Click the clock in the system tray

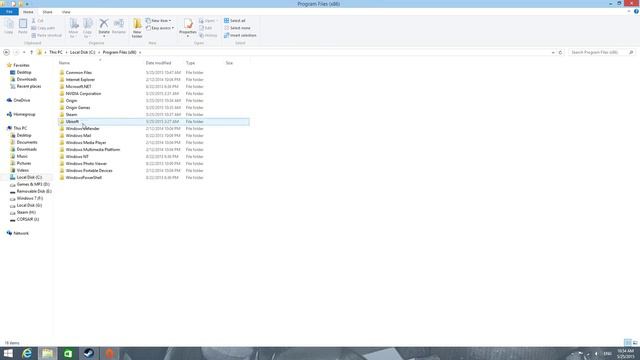coord(625,353)
